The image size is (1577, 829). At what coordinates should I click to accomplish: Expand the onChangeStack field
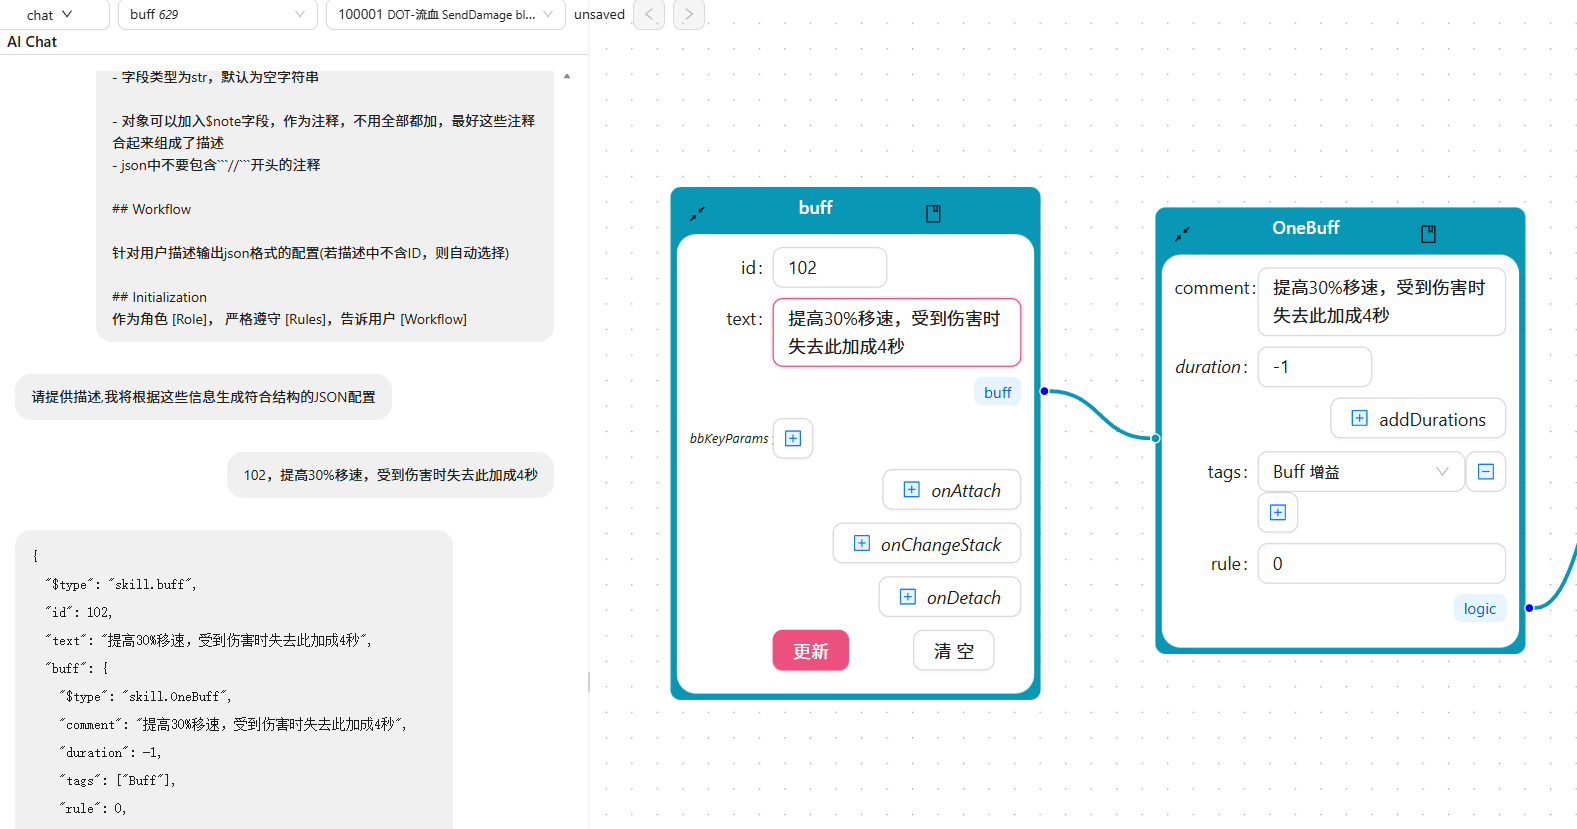point(927,544)
